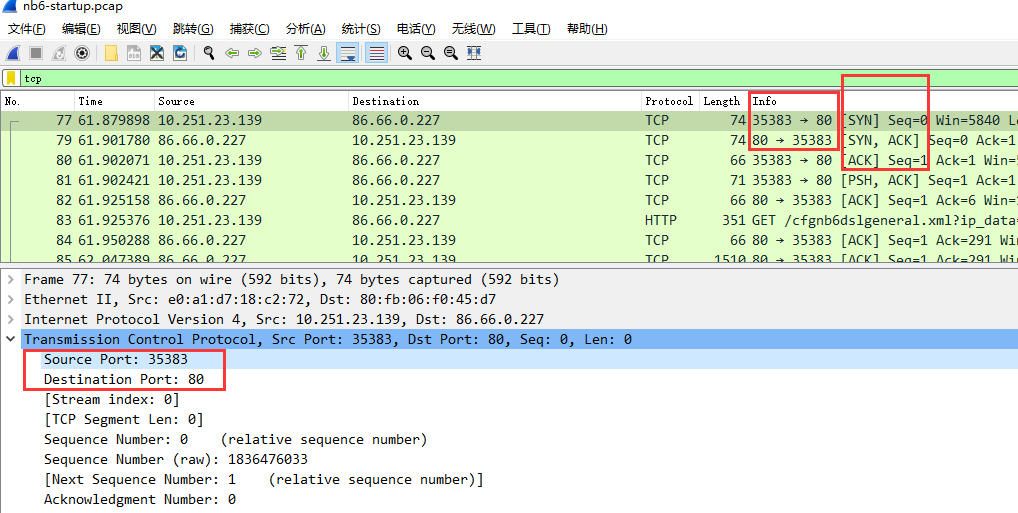Go back to previous packet arrow
Image resolution: width=1018 pixels, height=513 pixels.
click(x=232, y=53)
